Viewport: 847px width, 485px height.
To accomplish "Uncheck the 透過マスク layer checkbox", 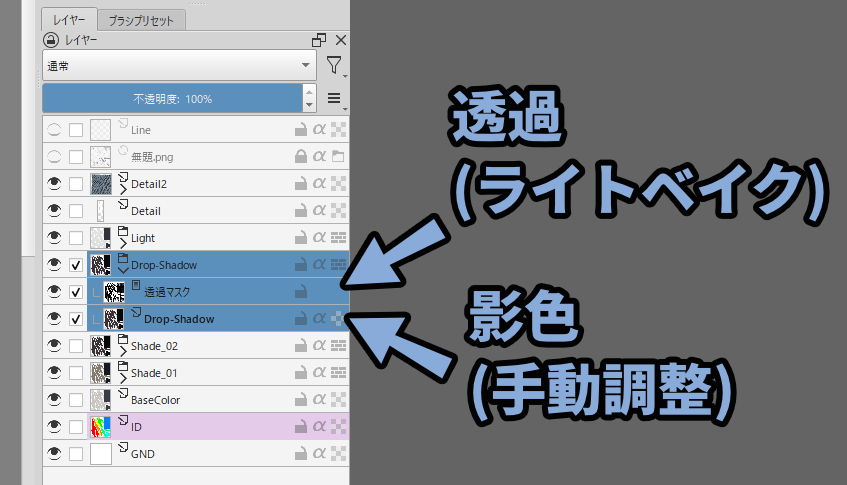I will click(76, 292).
